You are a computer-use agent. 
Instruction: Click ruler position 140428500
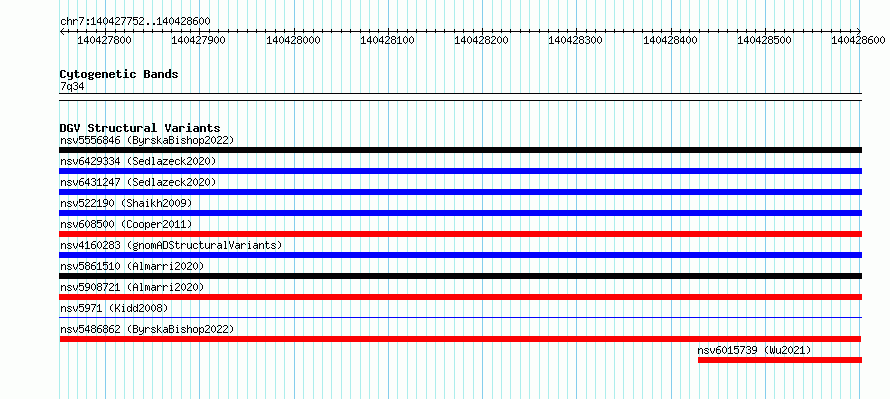[x=765, y=40]
